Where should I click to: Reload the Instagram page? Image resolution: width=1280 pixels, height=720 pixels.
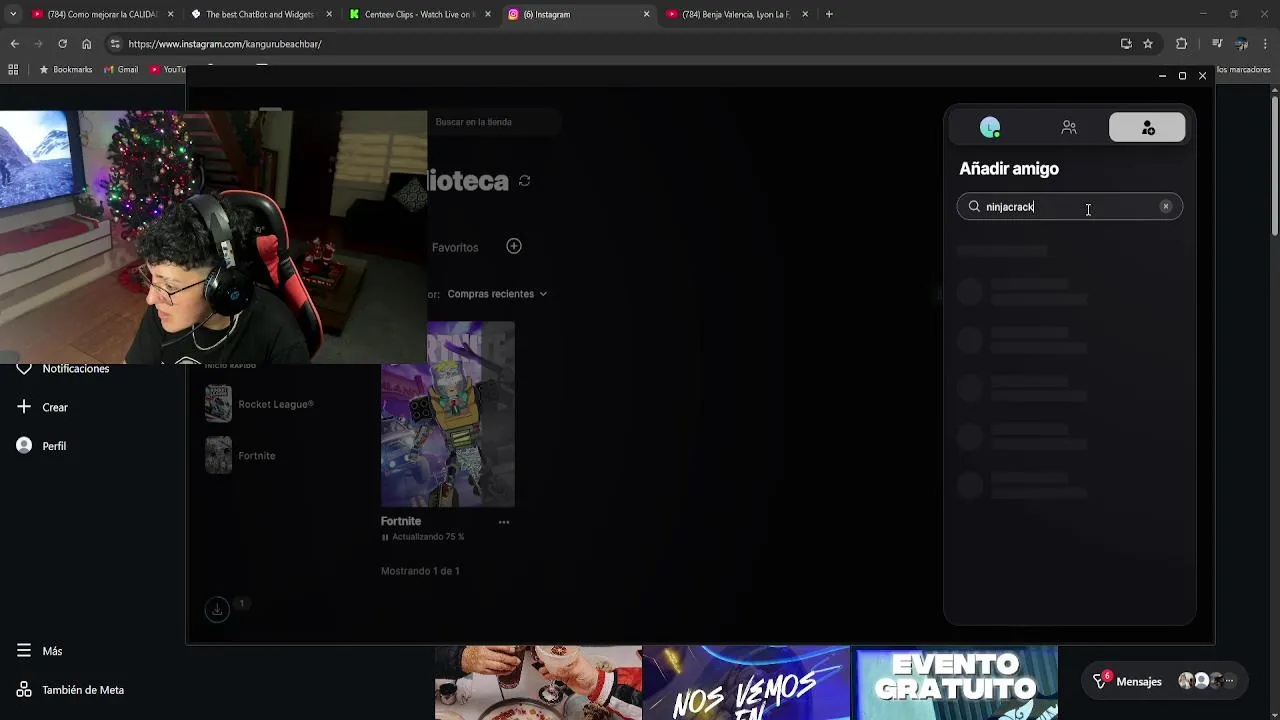62,44
